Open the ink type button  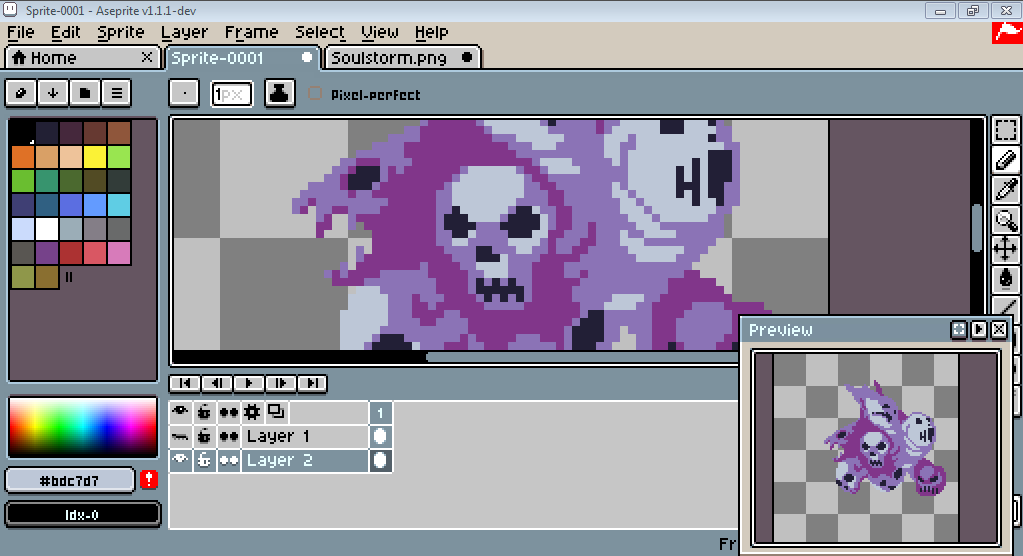pos(279,93)
